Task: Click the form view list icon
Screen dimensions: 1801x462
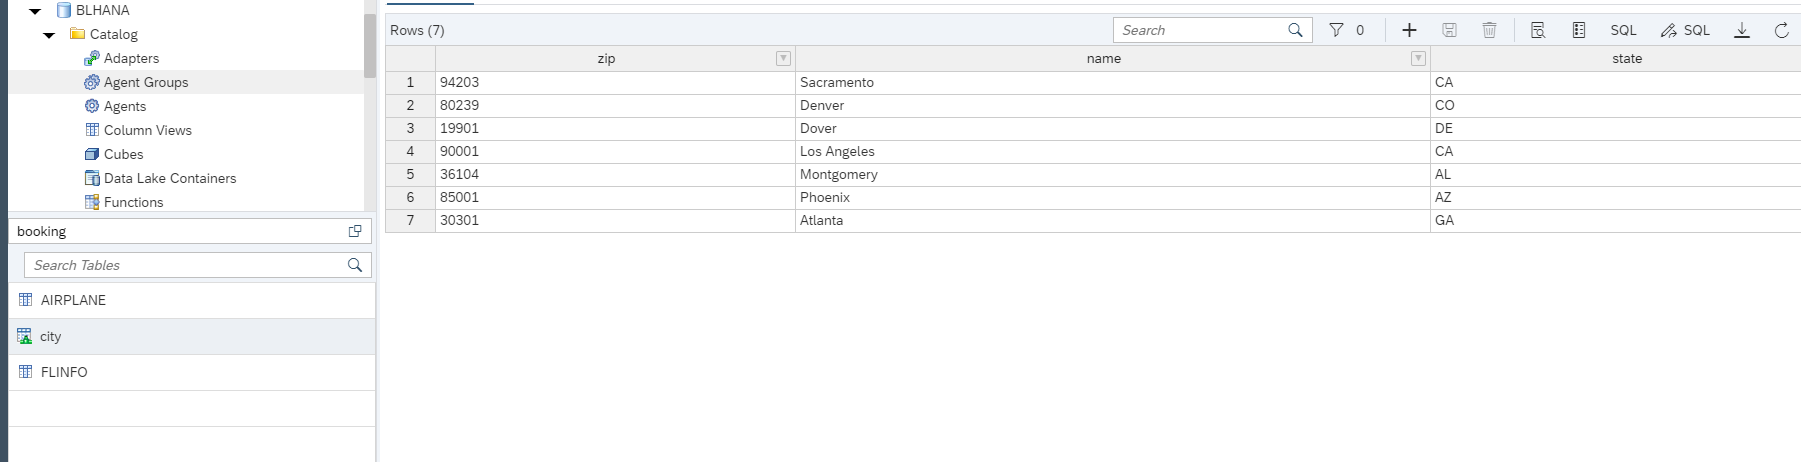Action: (x=1579, y=30)
